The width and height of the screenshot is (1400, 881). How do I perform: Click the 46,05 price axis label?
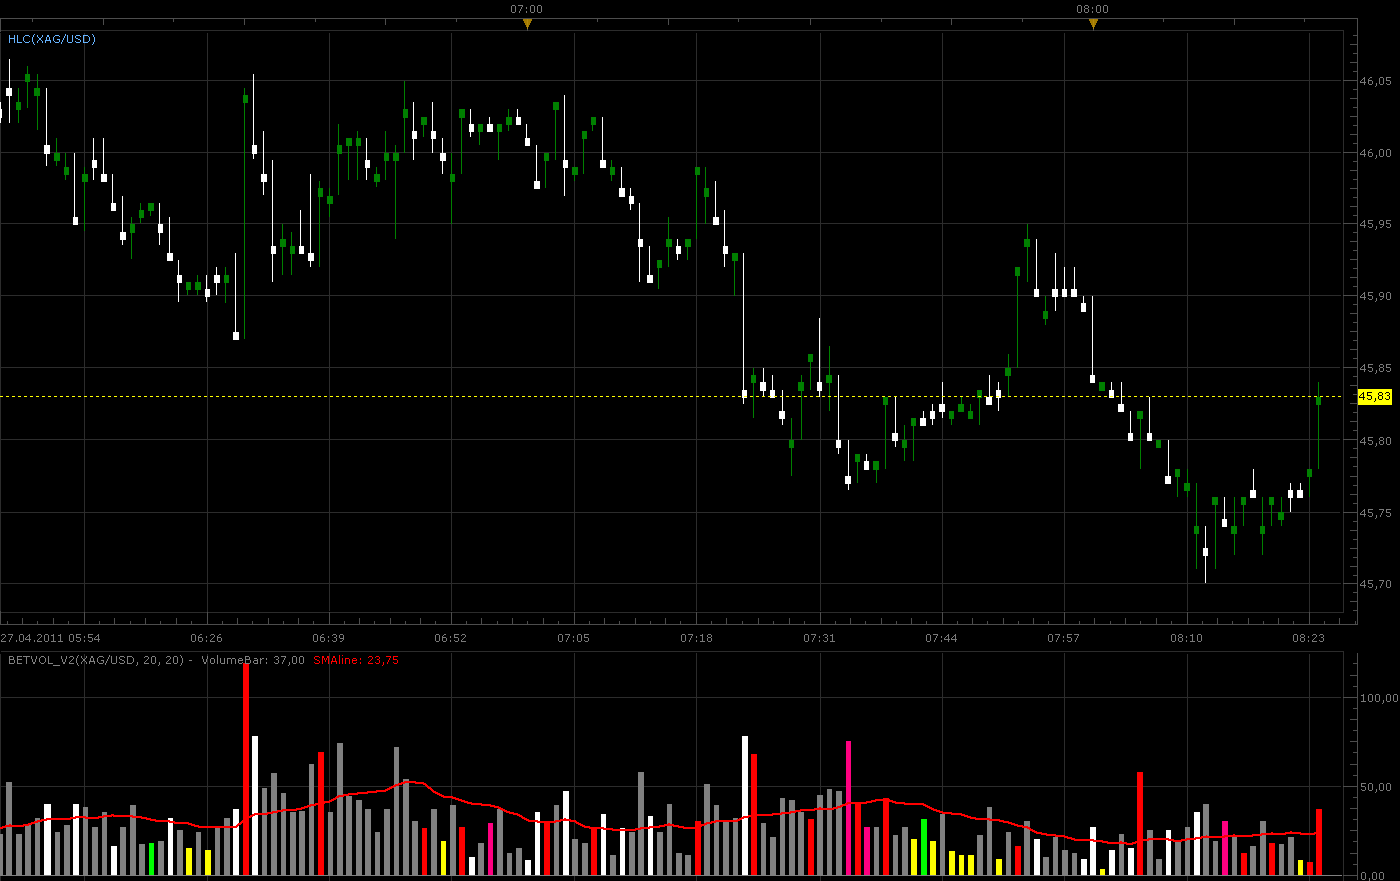pos(1375,81)
